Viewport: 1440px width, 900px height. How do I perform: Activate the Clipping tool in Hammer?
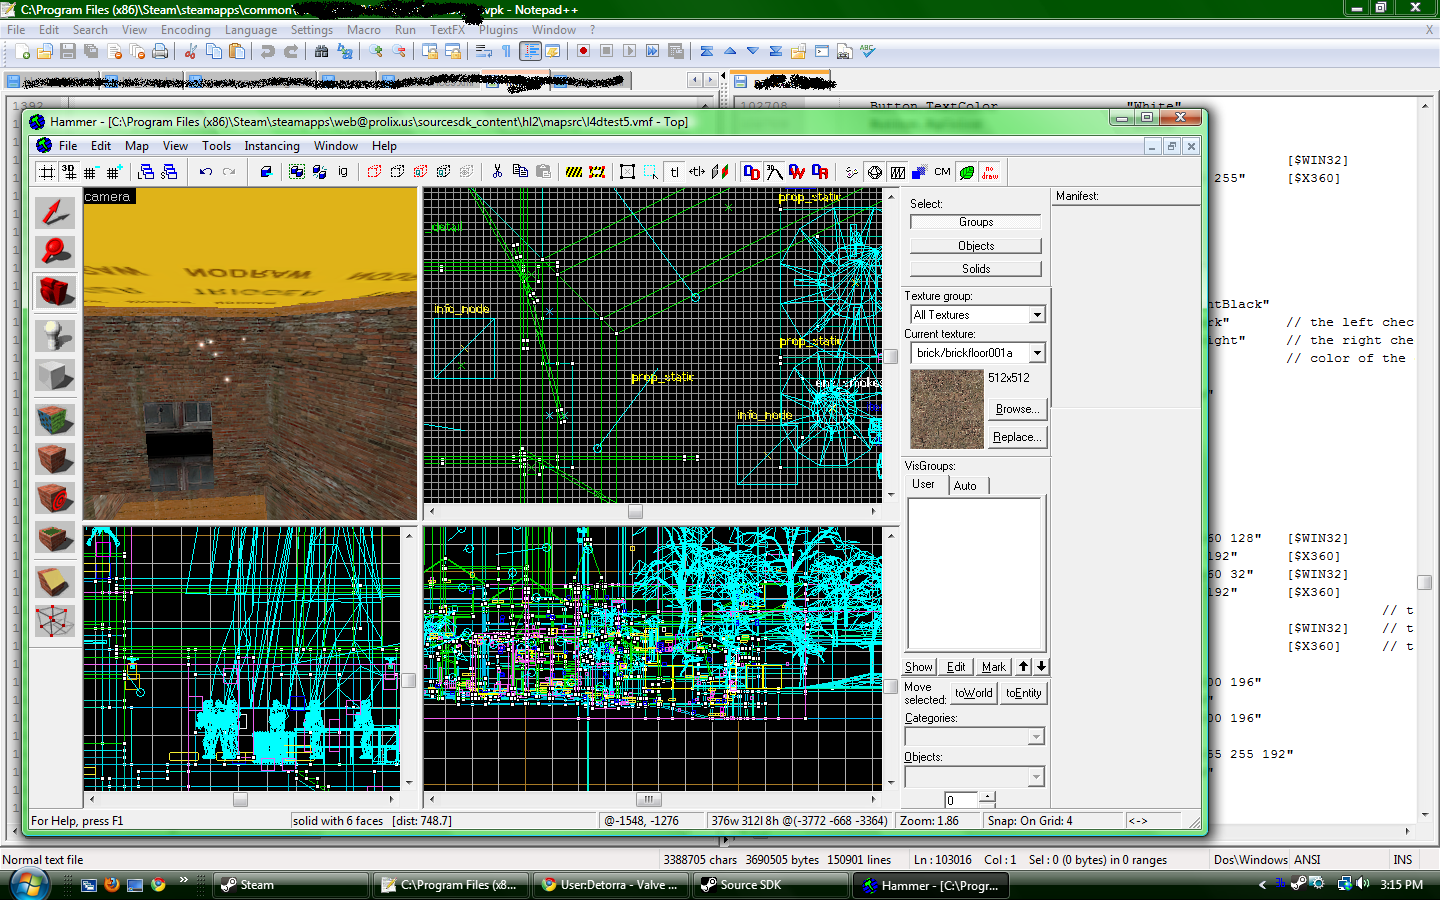click(55, 580)
